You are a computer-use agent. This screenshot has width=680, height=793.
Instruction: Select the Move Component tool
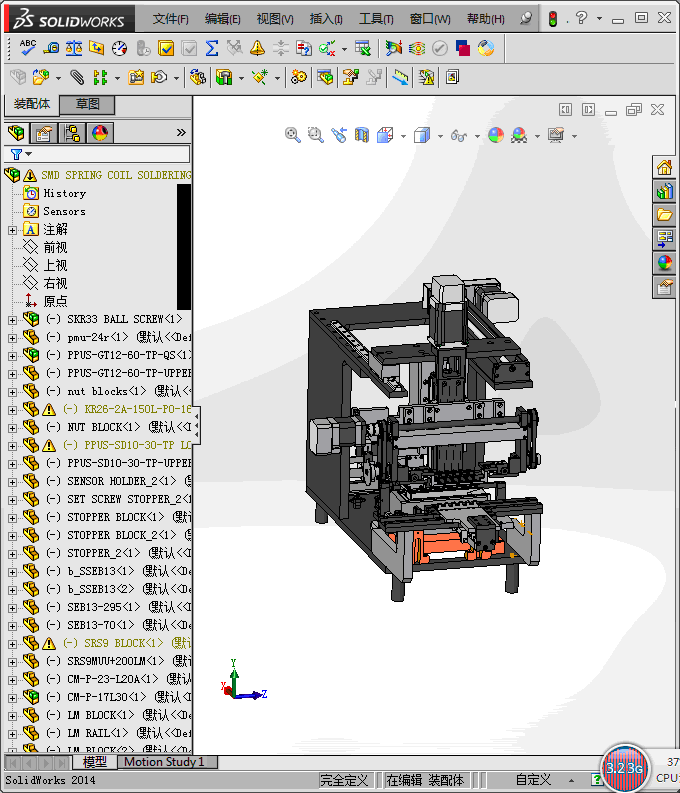click(159, 77)
